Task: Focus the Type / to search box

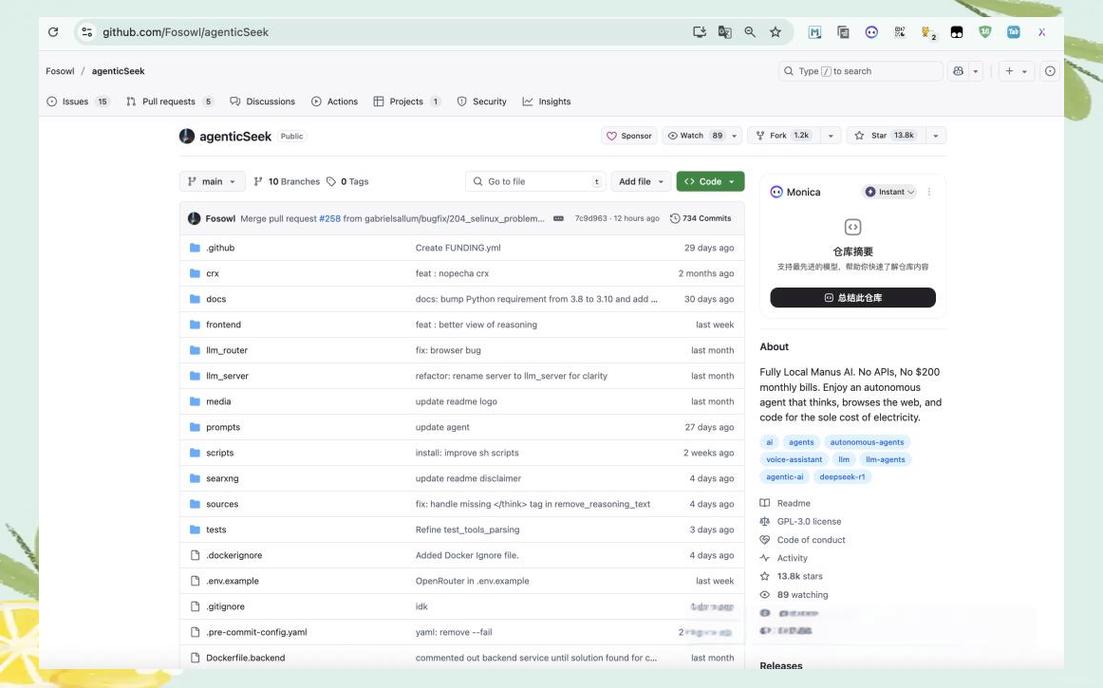Action: (x=860, y=71)
